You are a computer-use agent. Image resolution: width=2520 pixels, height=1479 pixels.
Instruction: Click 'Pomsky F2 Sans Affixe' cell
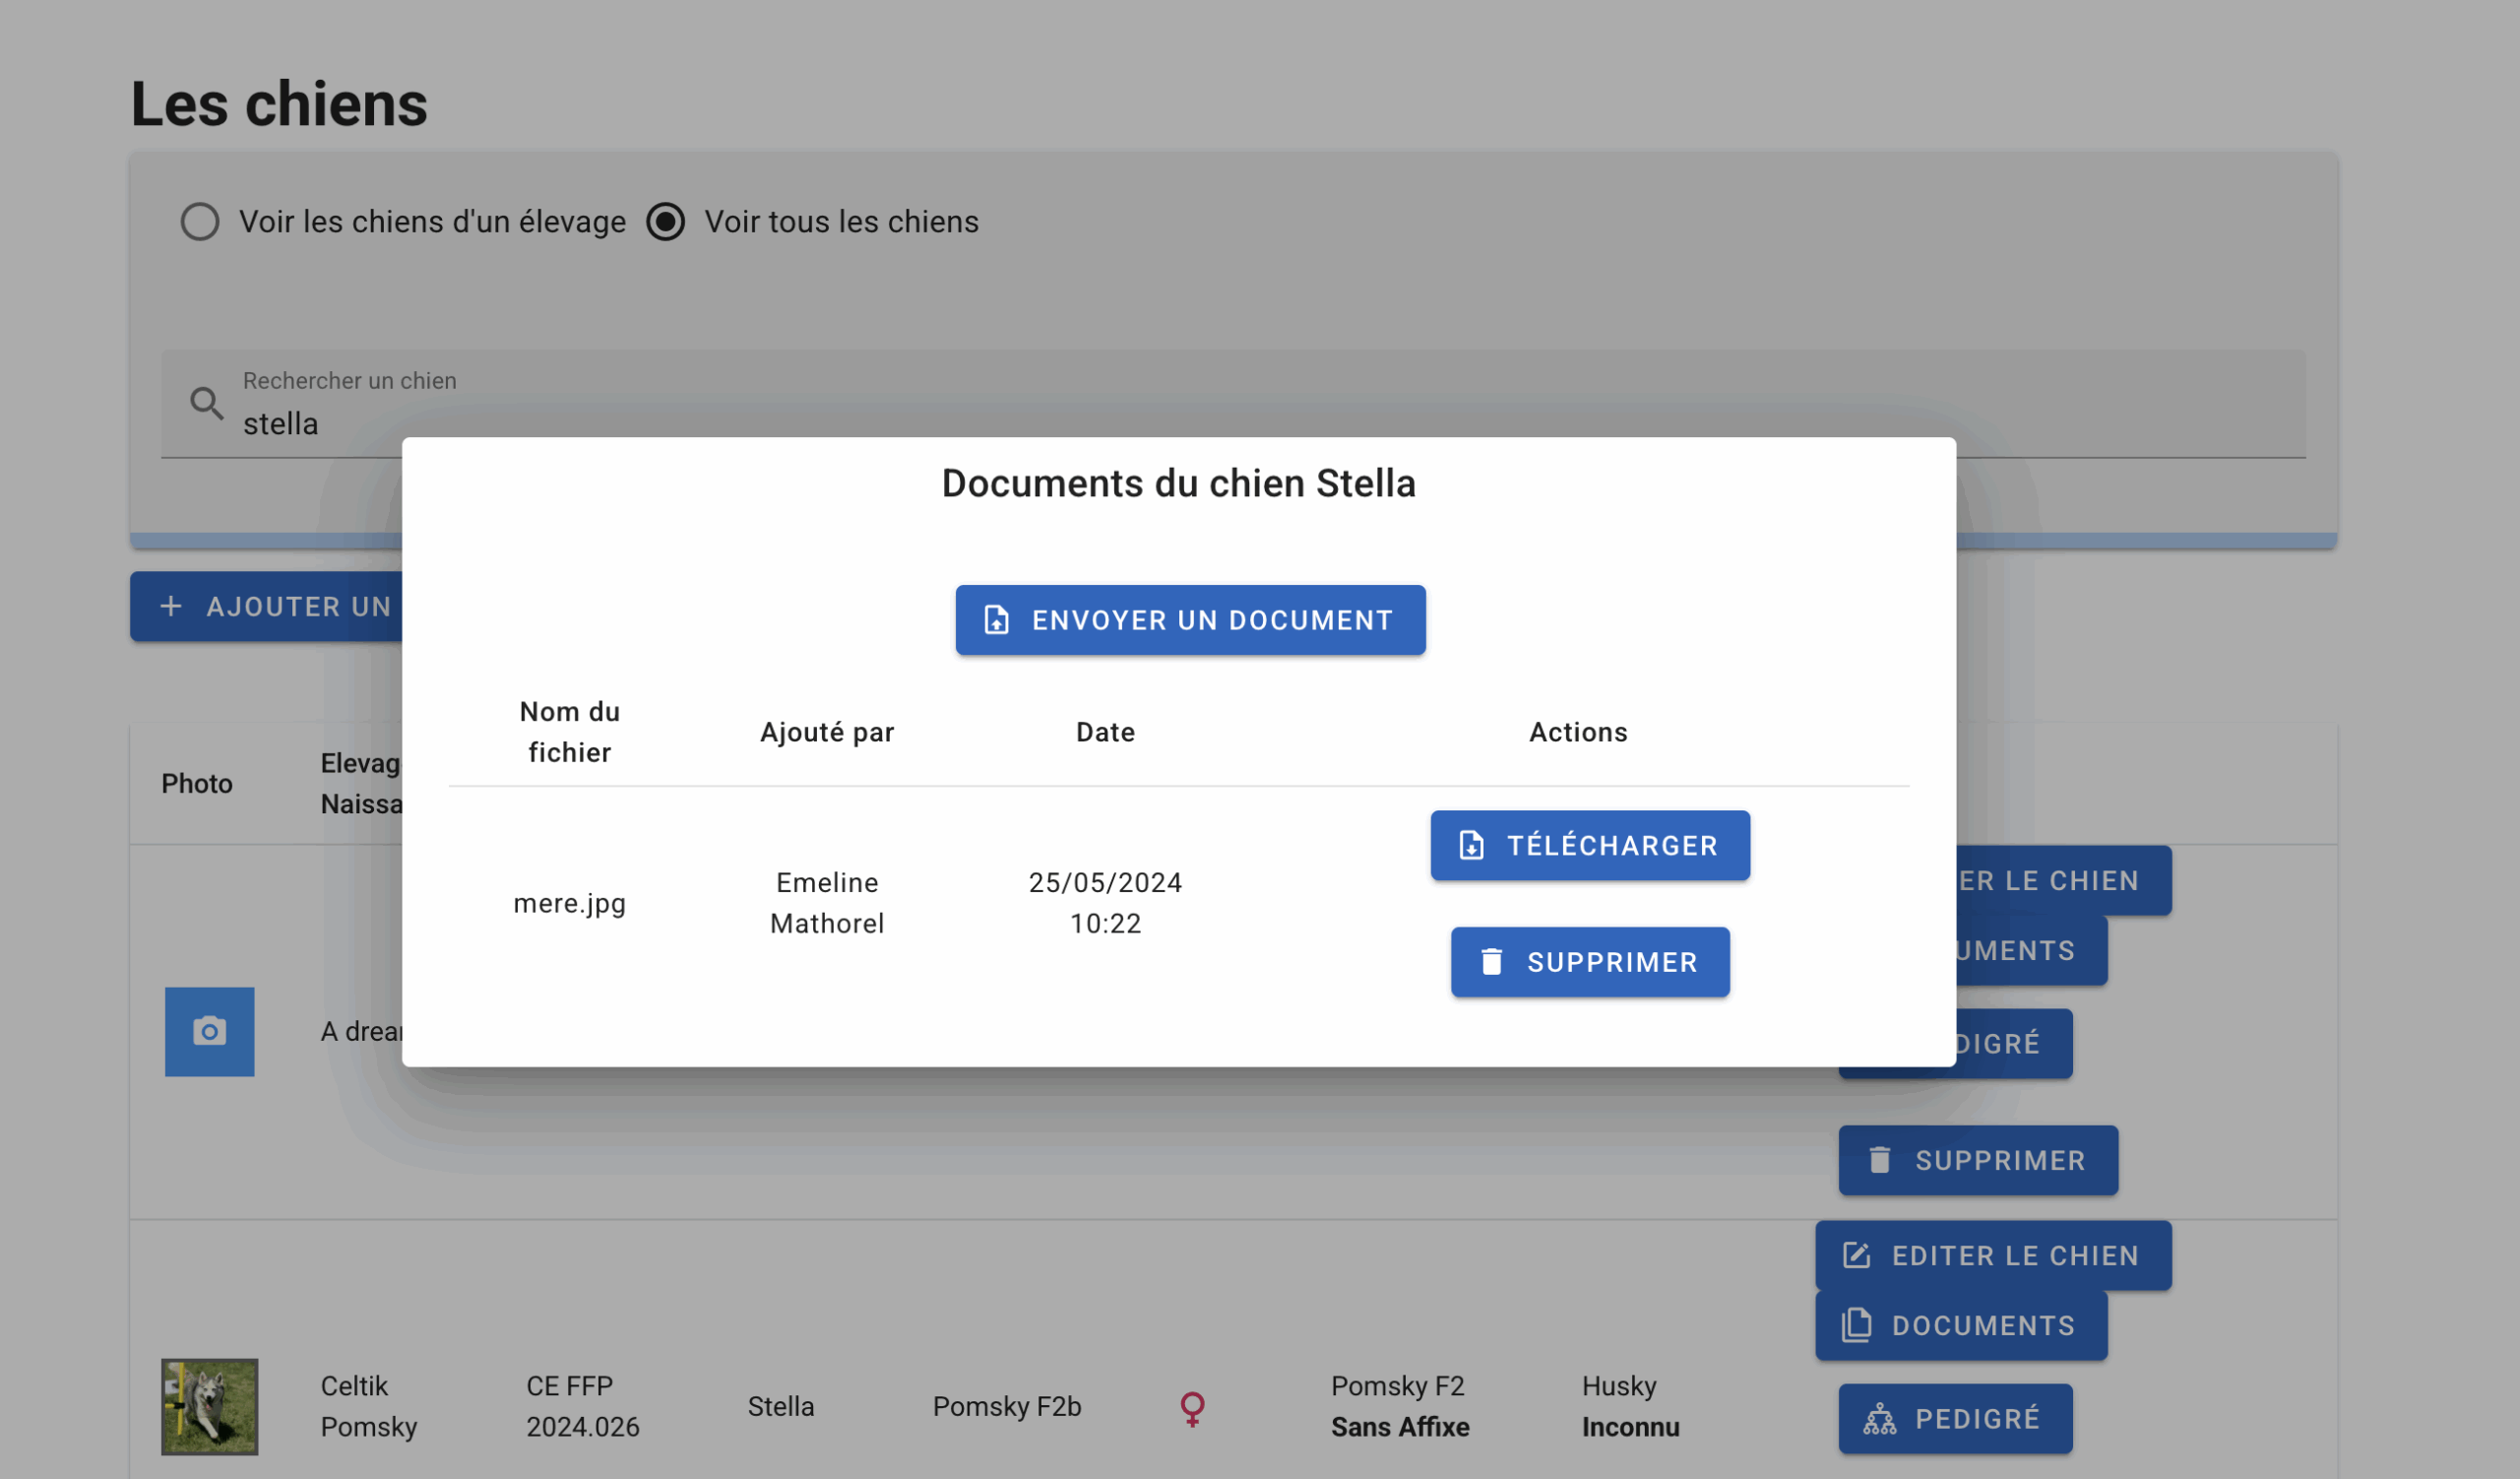pyautogui.click(x=1400, y=1406)
